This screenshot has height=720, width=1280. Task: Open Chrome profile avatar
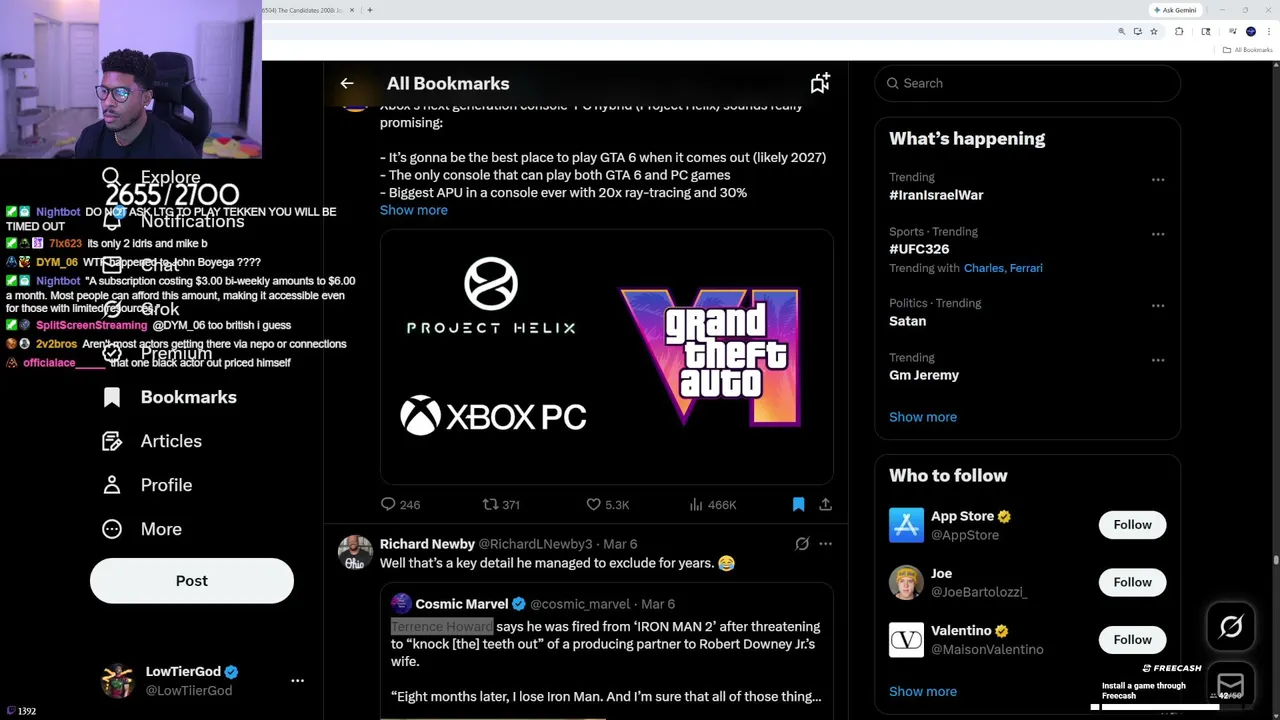pyautogui.click(x=1251, y=32)
